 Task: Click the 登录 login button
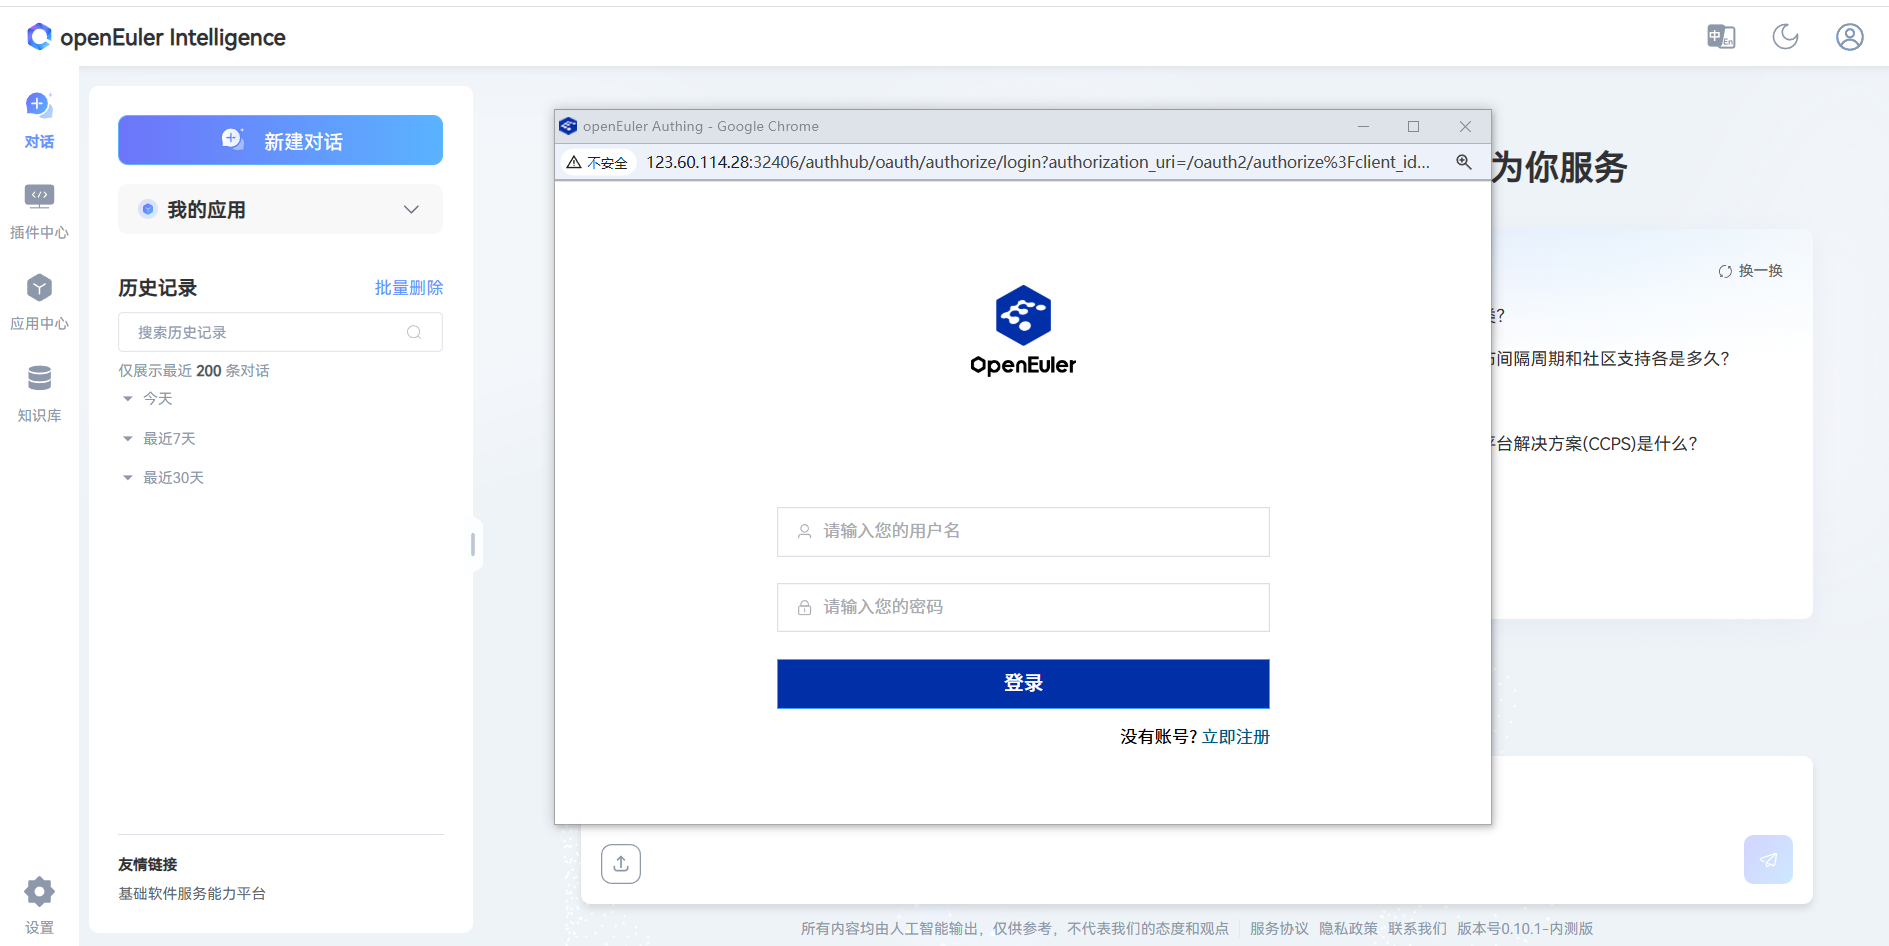1023,684
